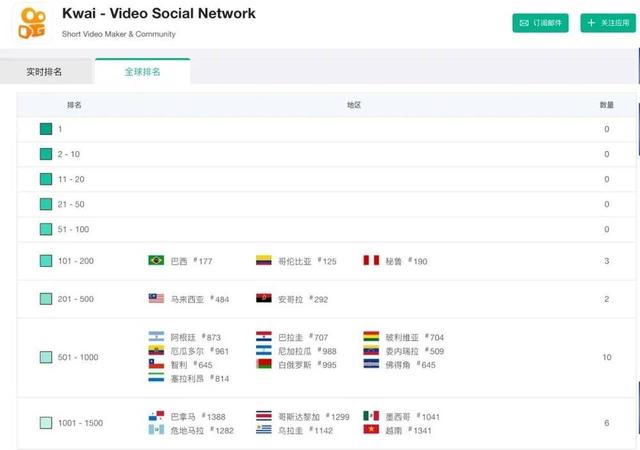
Task: Click the Mexico flag next to 墨西哥
Action: pos(371,416)
